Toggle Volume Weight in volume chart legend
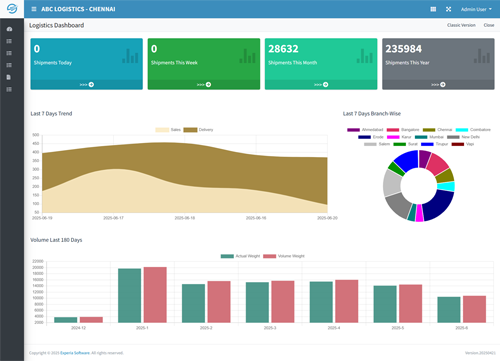The width and height of the screenshot is (500, 362). 284,256
